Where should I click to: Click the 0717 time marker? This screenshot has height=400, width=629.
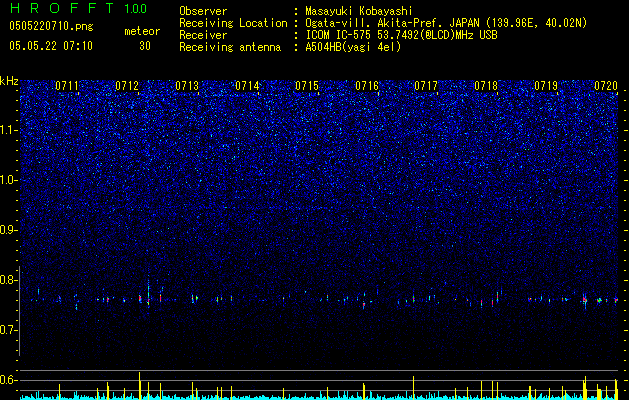(x=426, y=86)
